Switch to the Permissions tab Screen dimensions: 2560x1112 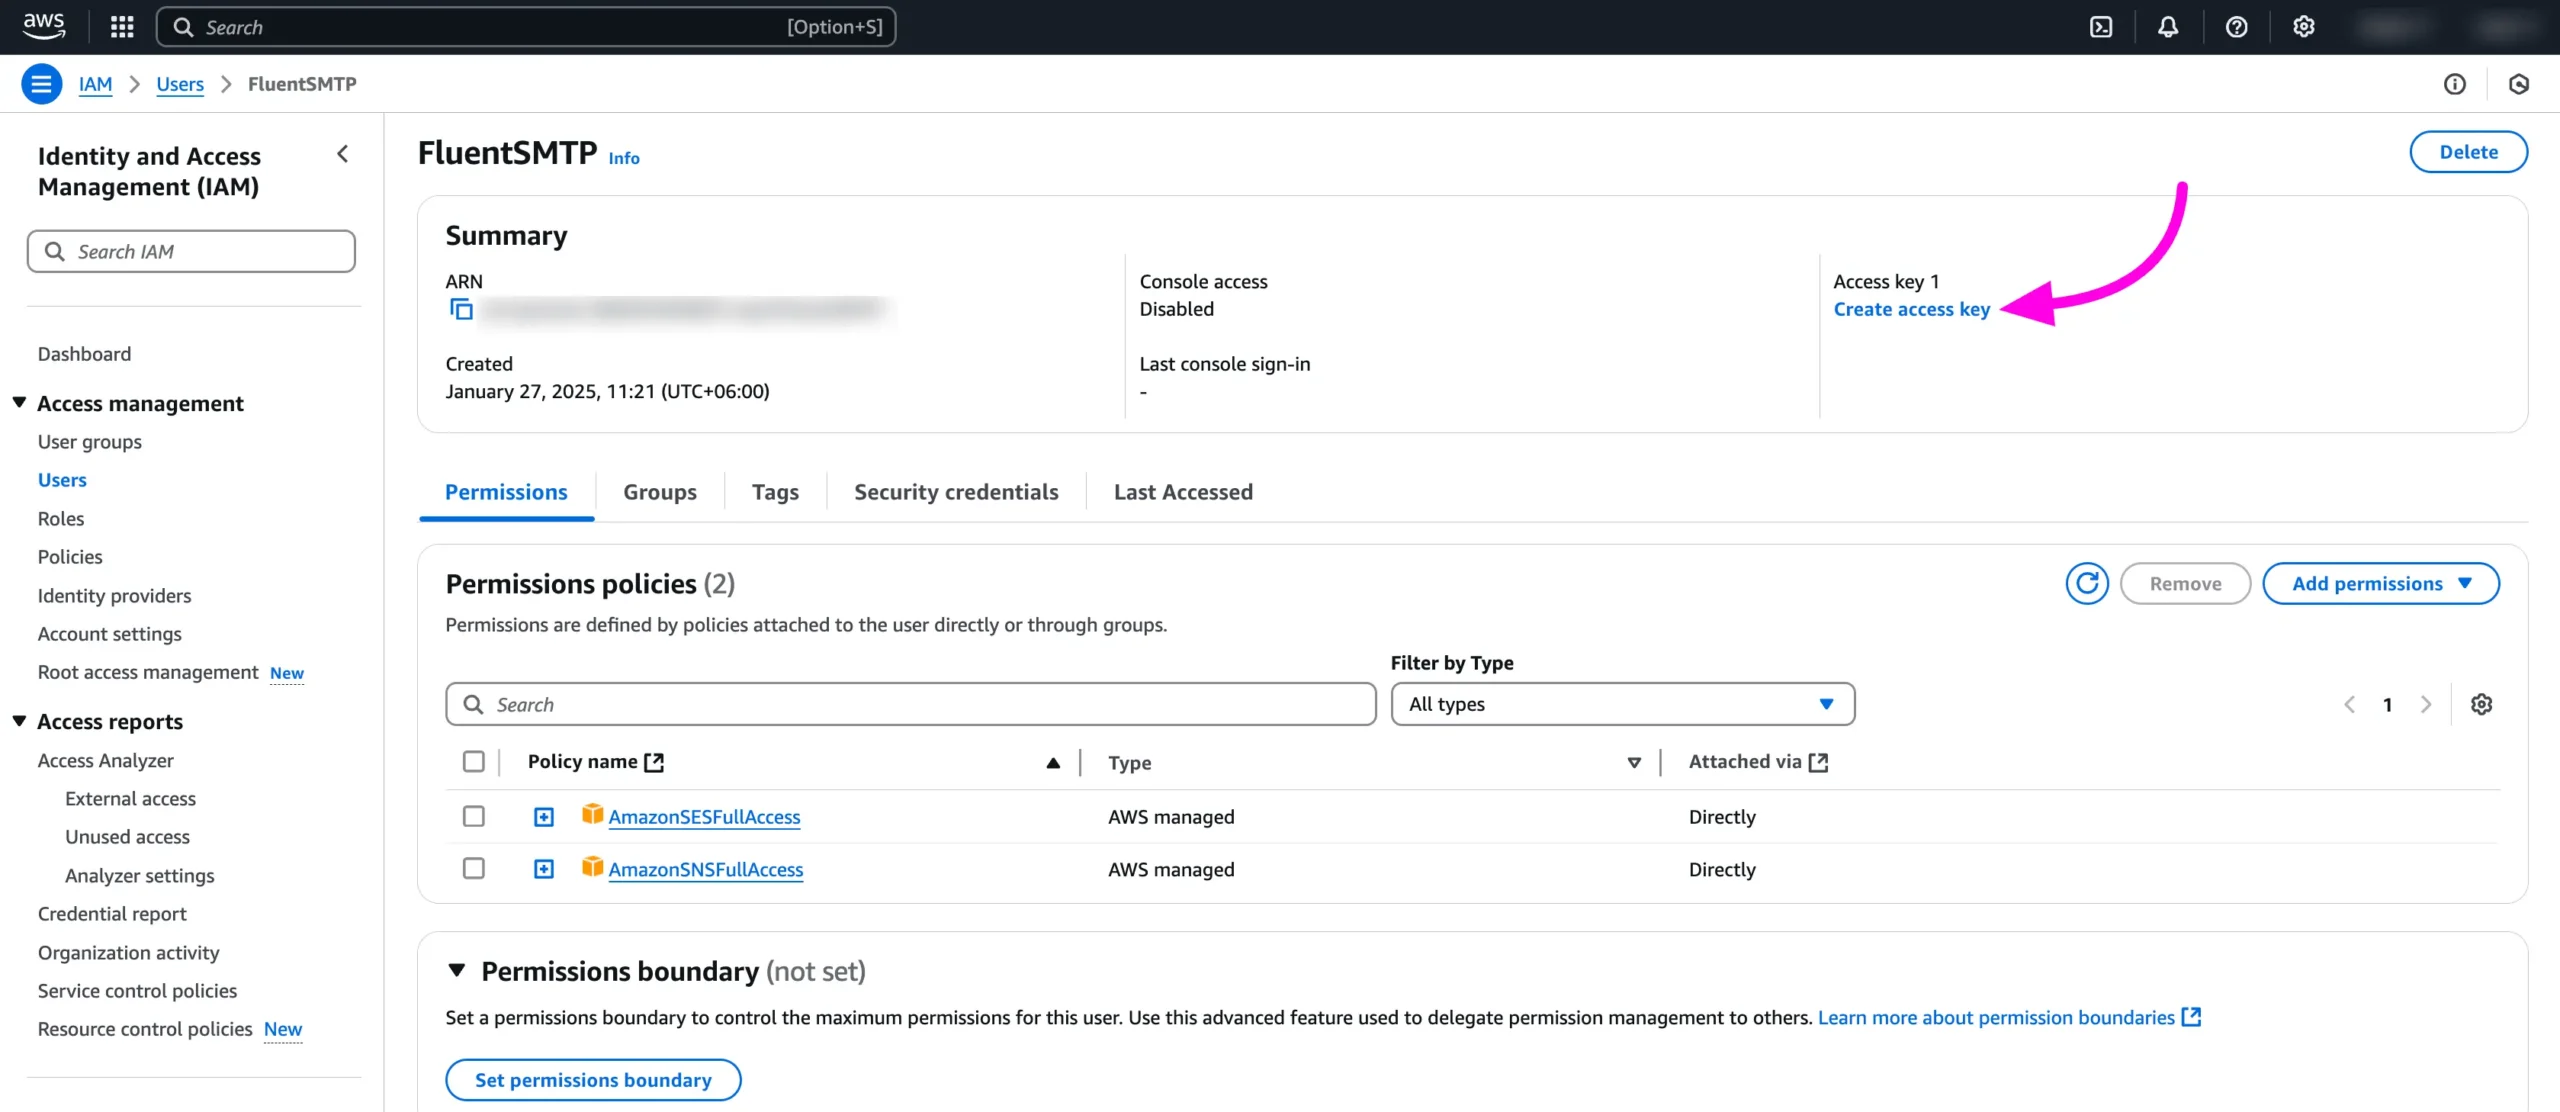(506, 492)
